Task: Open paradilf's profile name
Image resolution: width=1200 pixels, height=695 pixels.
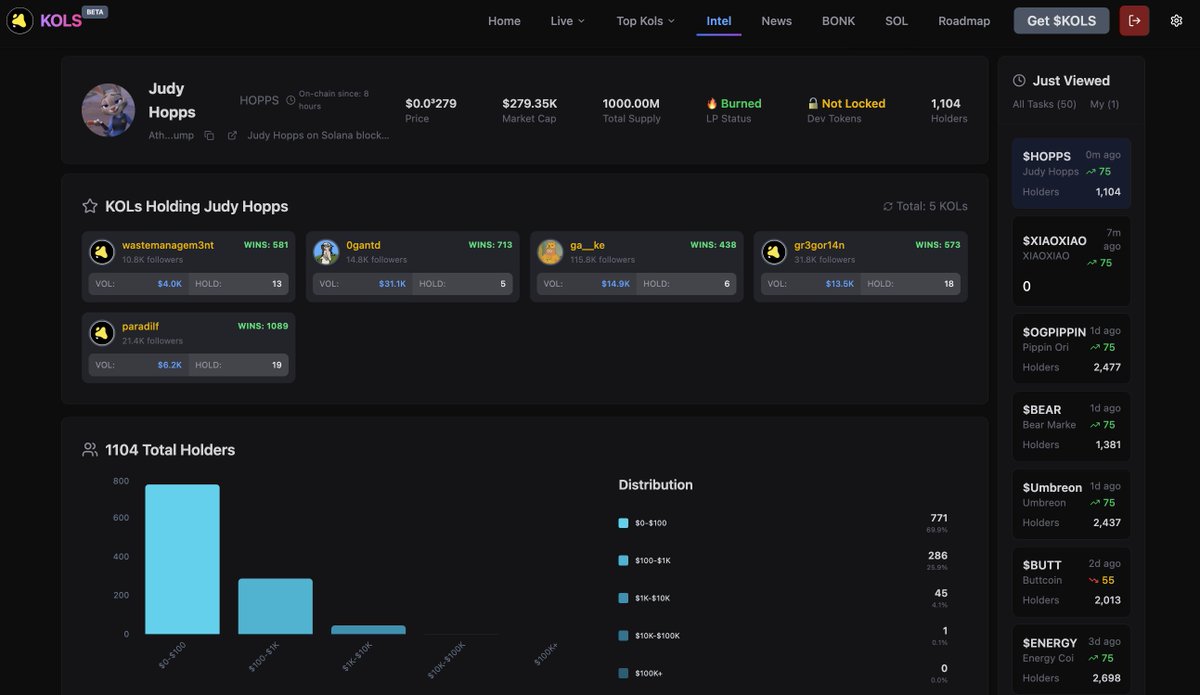Action: [x=140, y=326]
